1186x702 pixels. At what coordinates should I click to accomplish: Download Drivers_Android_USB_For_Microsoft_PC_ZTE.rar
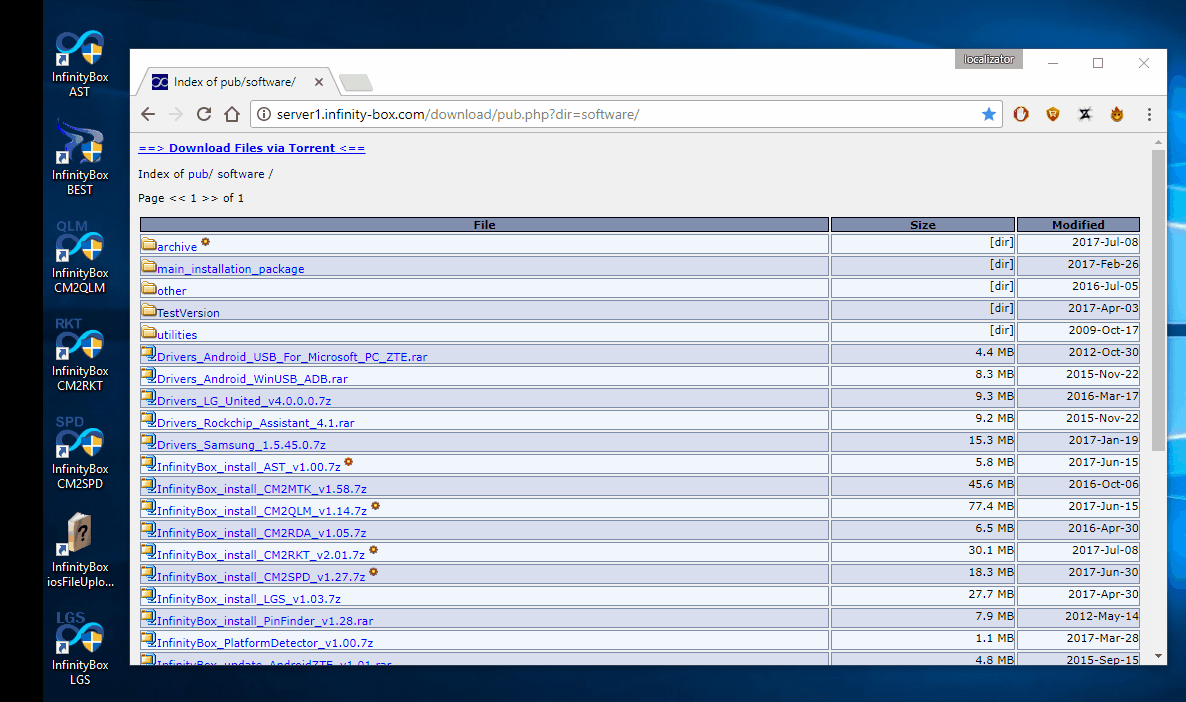[292, 357]
